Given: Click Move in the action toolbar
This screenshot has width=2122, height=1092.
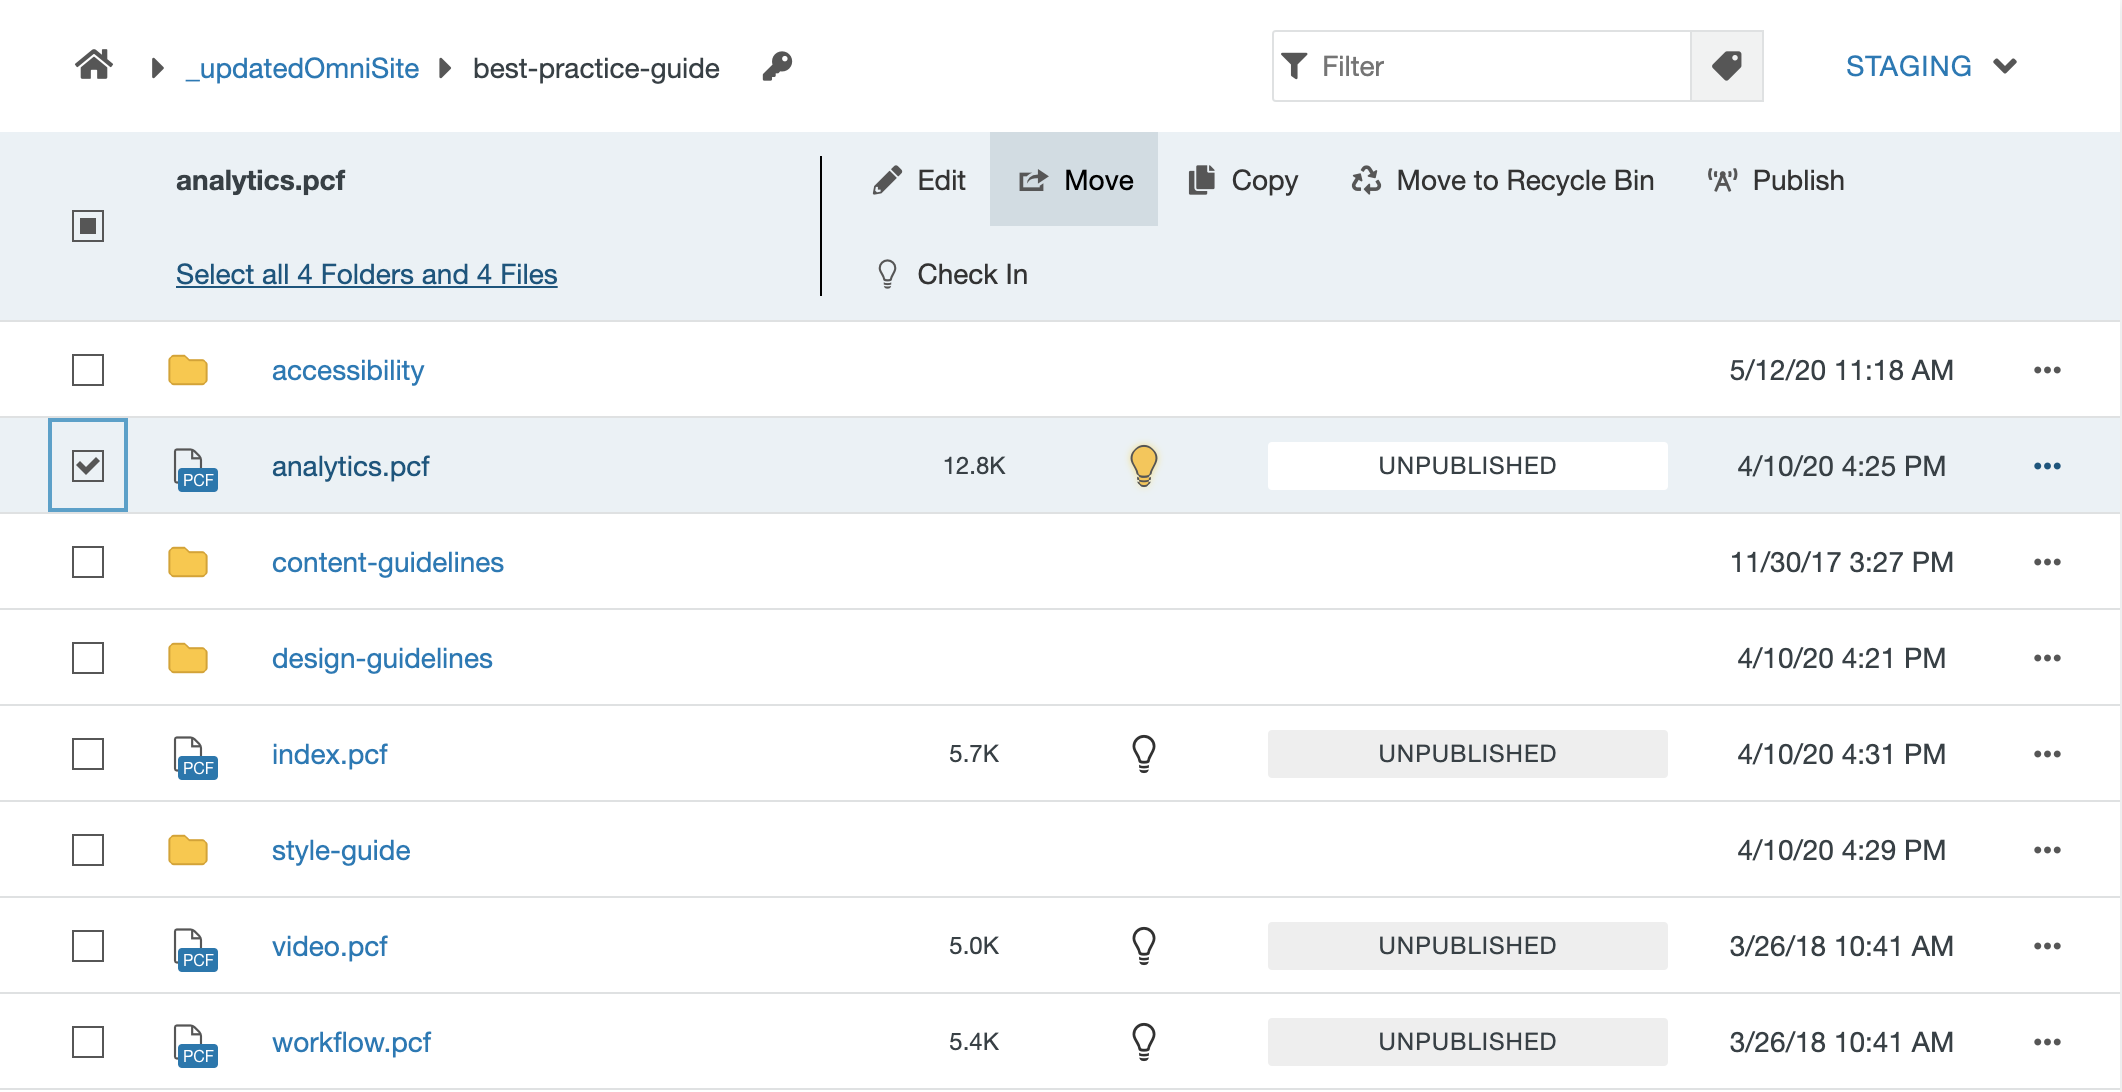Looking at the screenshot, I should [x=1075, y=180].
